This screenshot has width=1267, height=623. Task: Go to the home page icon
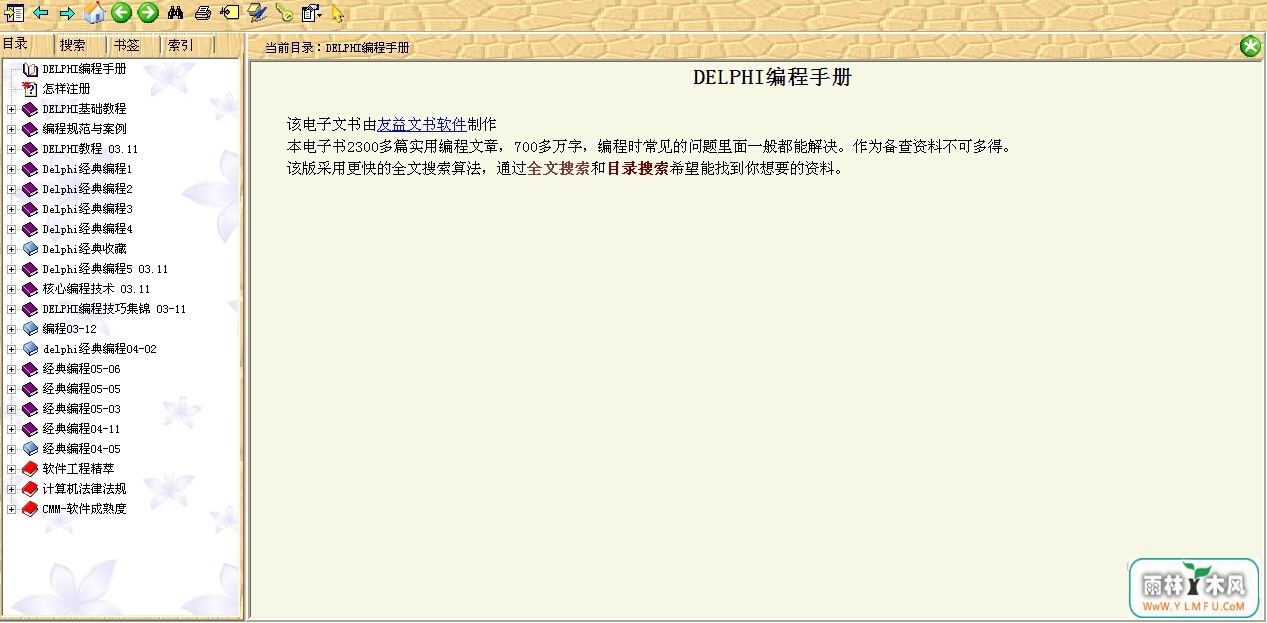click(x=94, y=12)
